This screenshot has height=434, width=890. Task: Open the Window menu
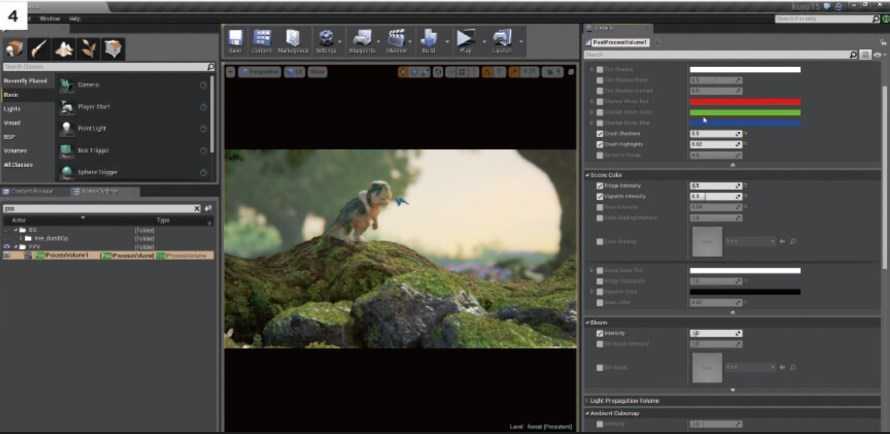point(49,18)
